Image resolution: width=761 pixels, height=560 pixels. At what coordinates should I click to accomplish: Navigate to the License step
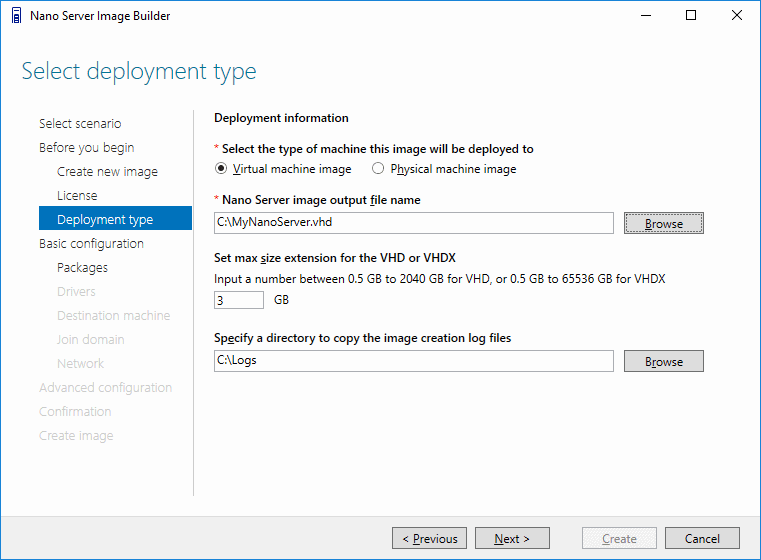click(x=77, y=196)
